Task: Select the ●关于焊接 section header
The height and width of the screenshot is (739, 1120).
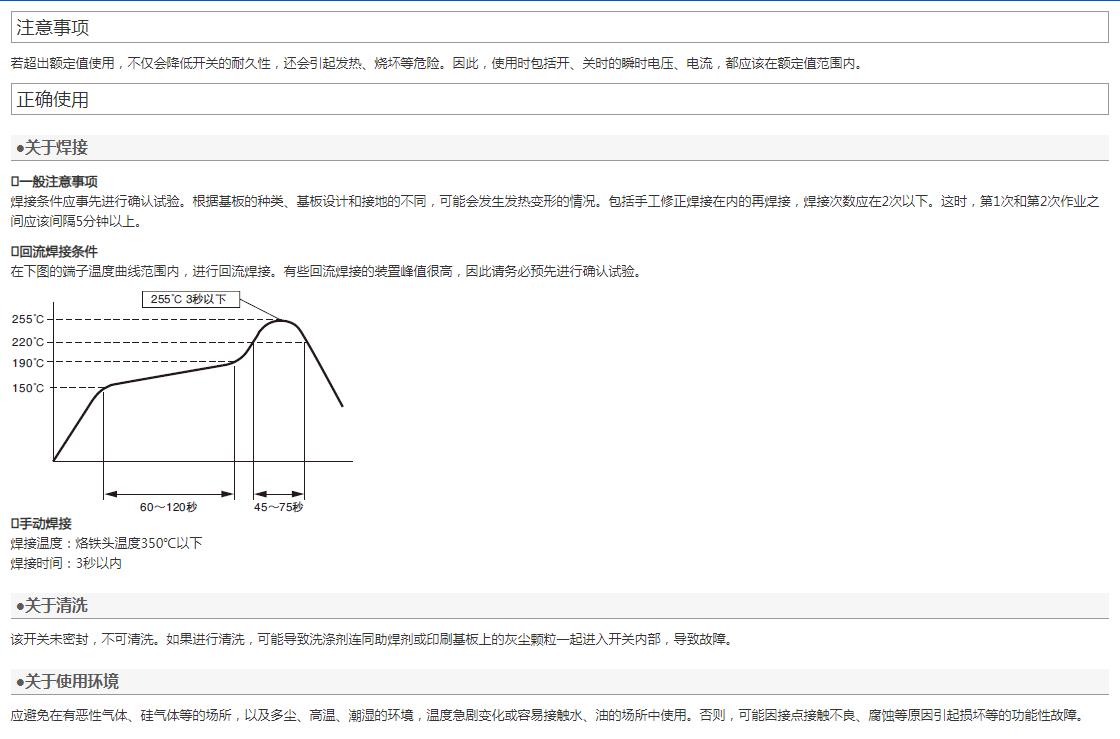Action: [x=52, y=148]
